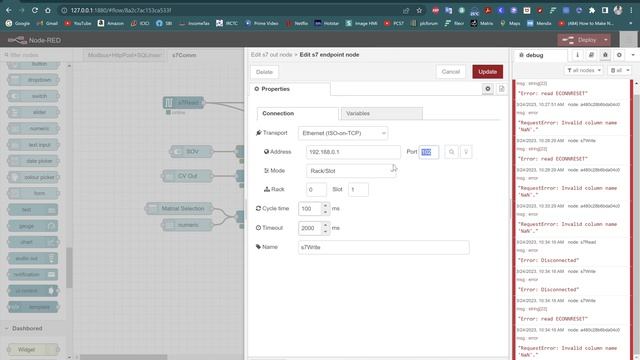
Task: Click the Edit s7 out node breadcrumb
Action: tap(271, 55)
